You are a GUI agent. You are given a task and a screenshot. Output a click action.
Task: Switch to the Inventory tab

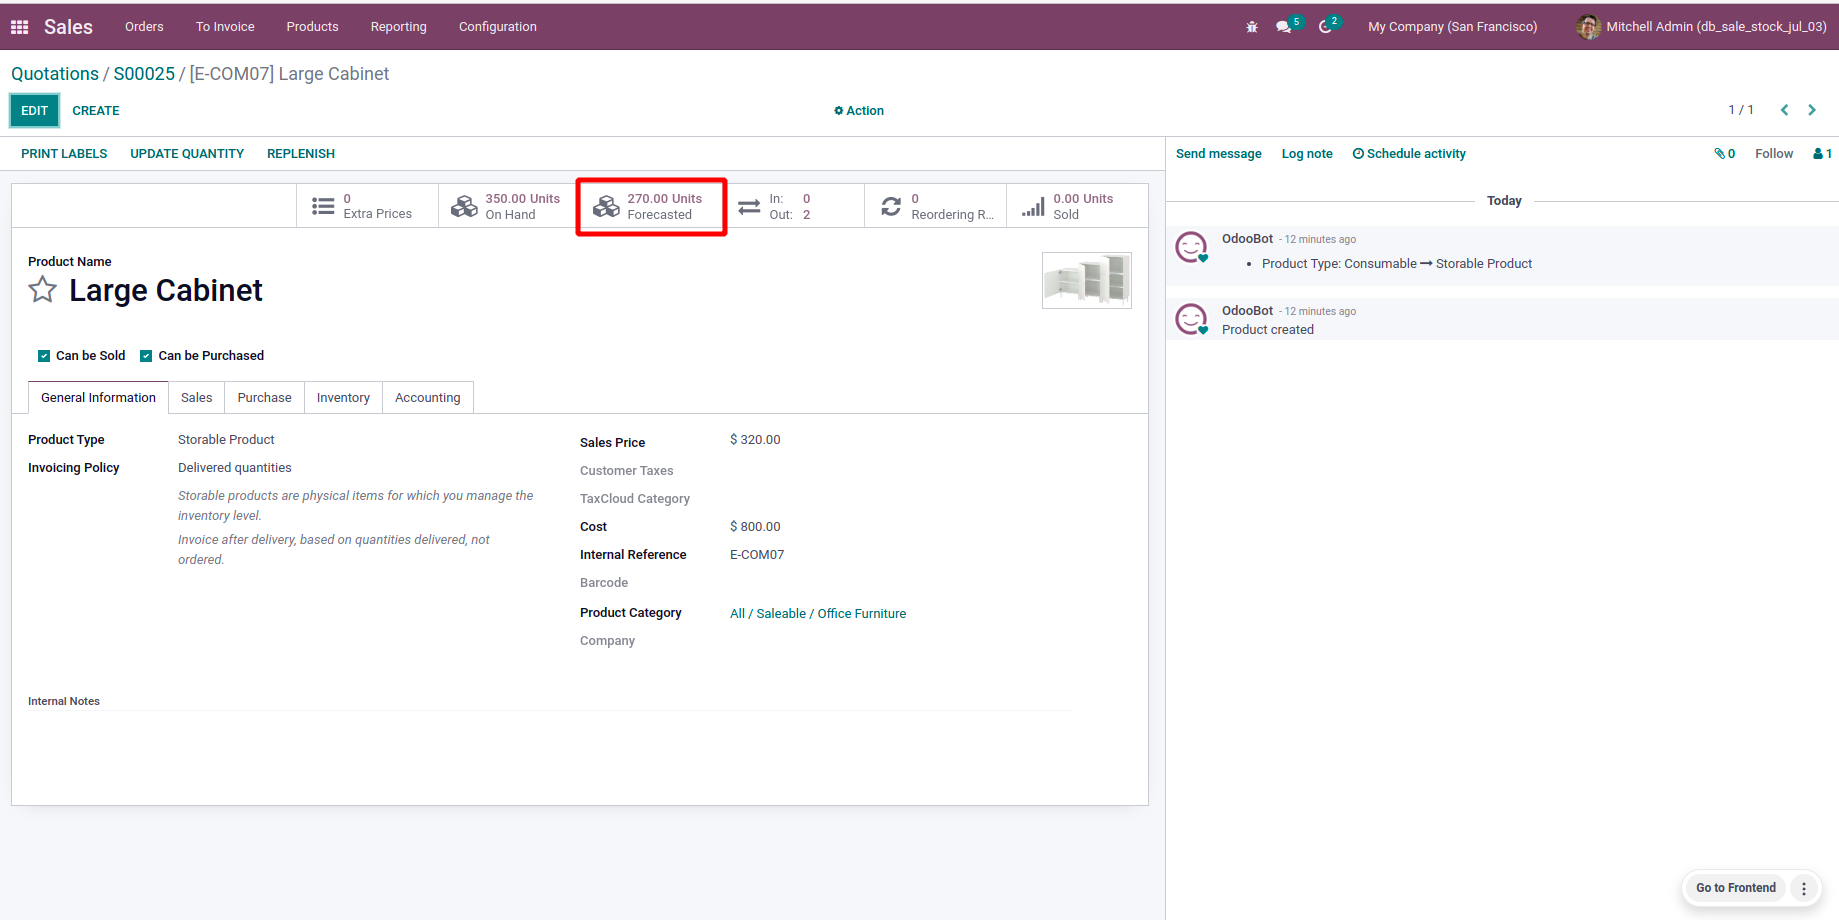pos(343,398)
